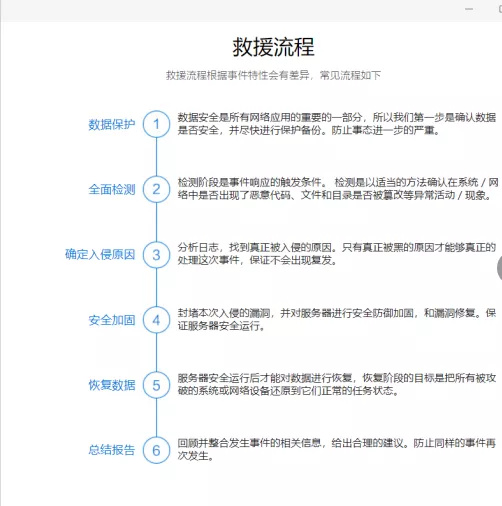Select the 确定入侵原因 step label
The image size is (502, 506).
(x=100, y=255)
